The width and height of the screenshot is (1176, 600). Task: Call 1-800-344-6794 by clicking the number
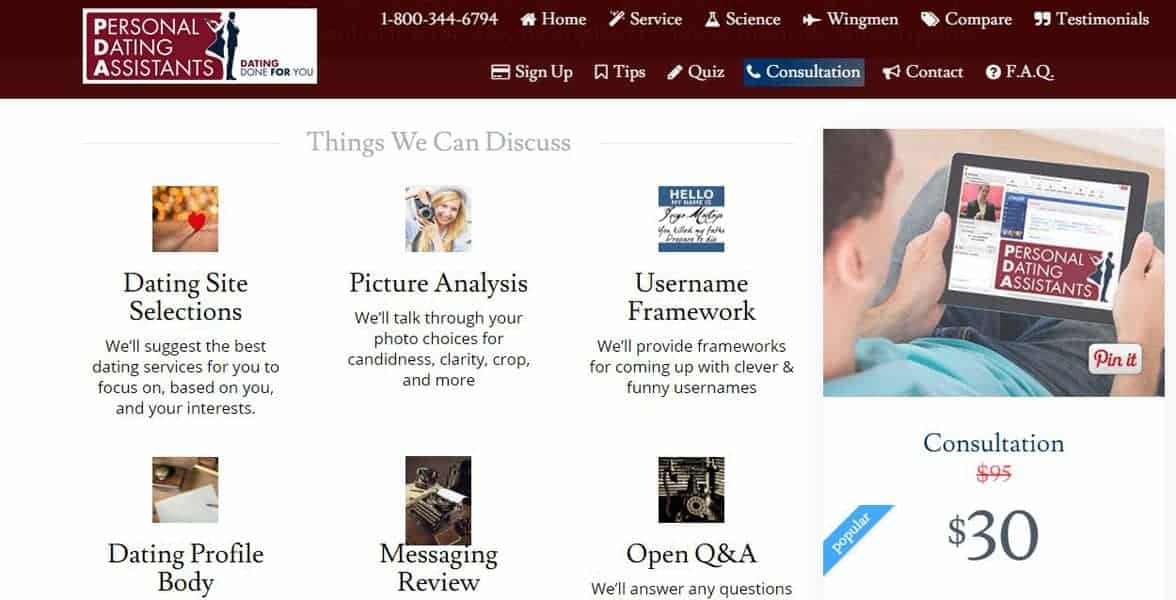click(441, 16)
